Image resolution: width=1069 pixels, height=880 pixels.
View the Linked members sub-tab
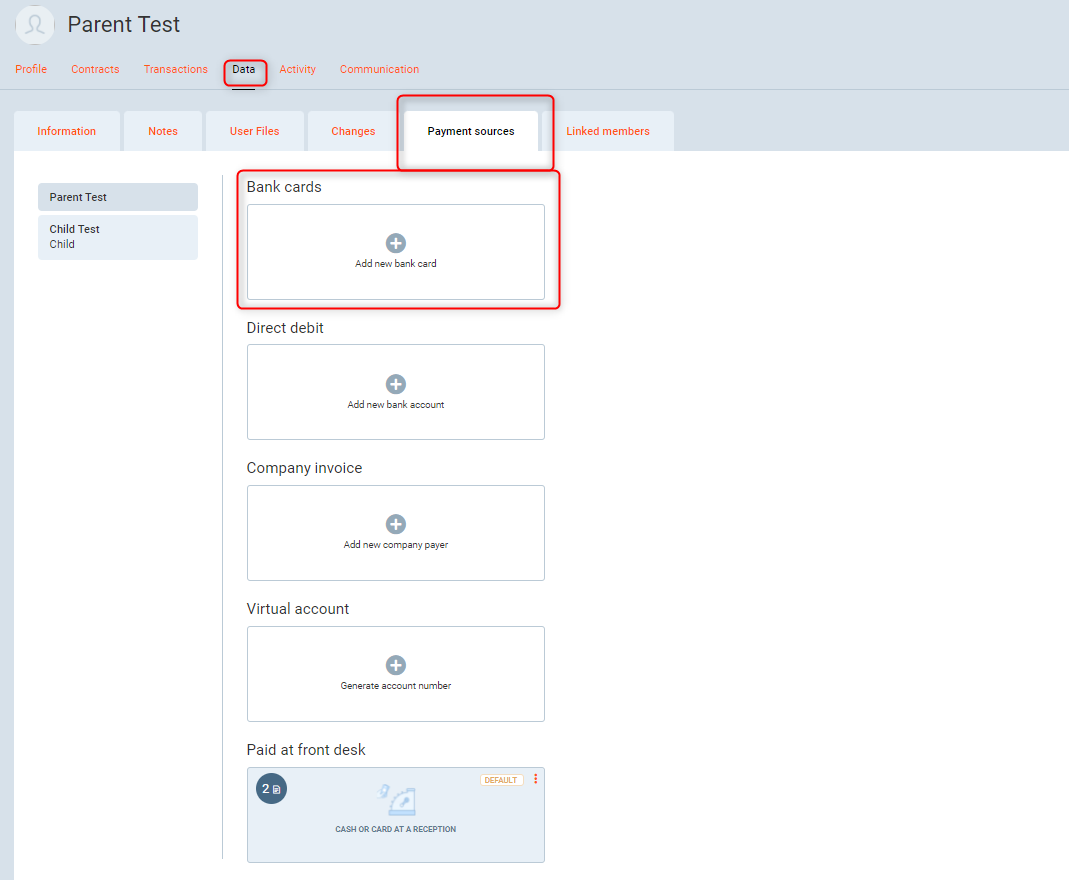tap(608, 131)
